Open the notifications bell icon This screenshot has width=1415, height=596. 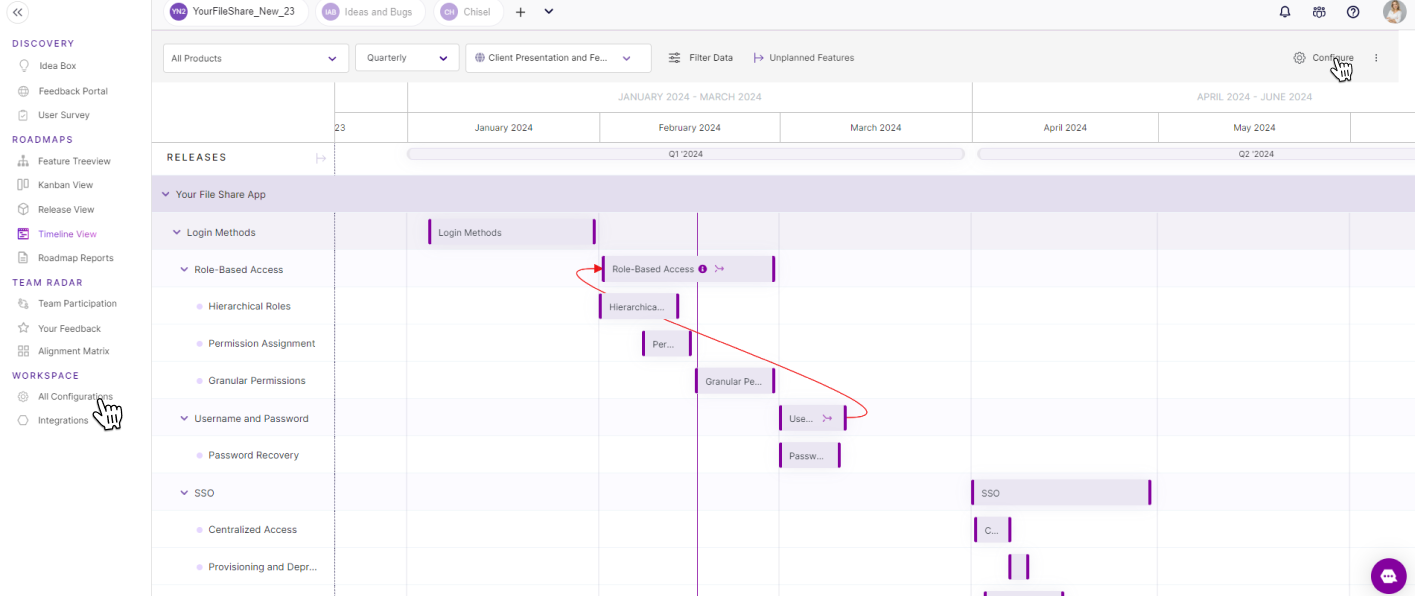click(x=1284, y=11)
